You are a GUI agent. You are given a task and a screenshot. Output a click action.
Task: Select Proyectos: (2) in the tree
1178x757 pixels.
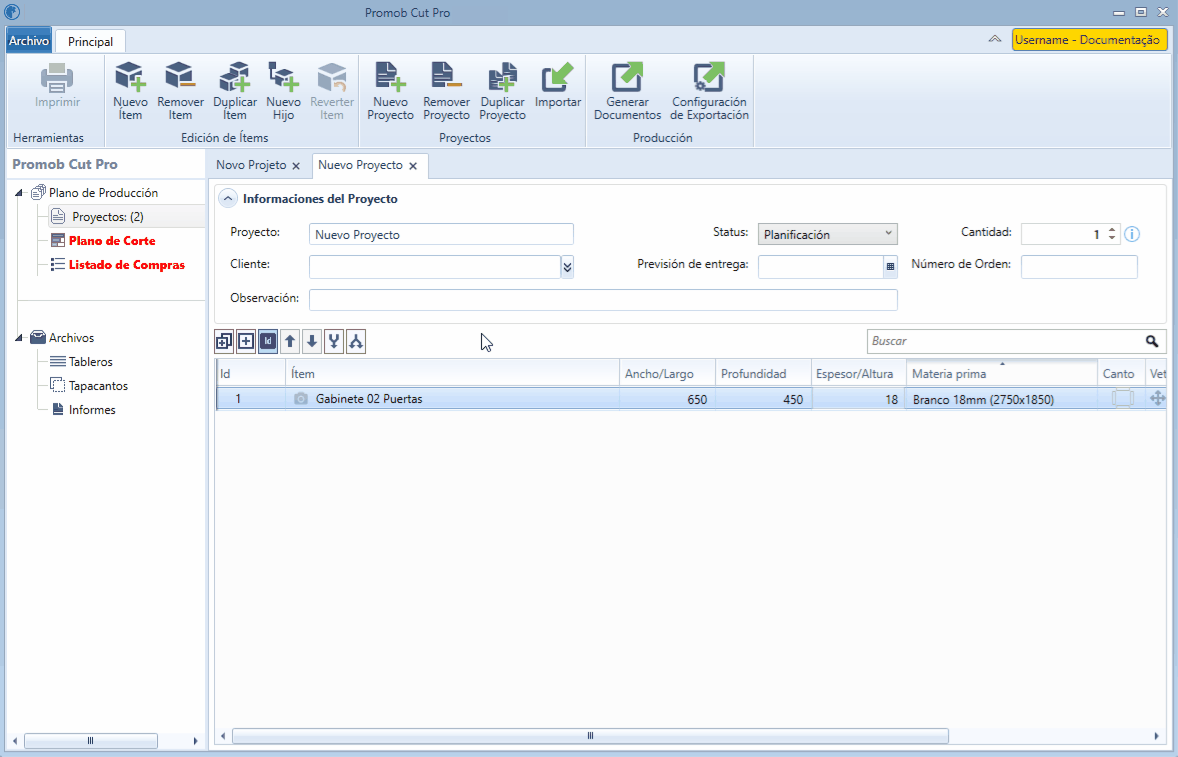(107, 217)
